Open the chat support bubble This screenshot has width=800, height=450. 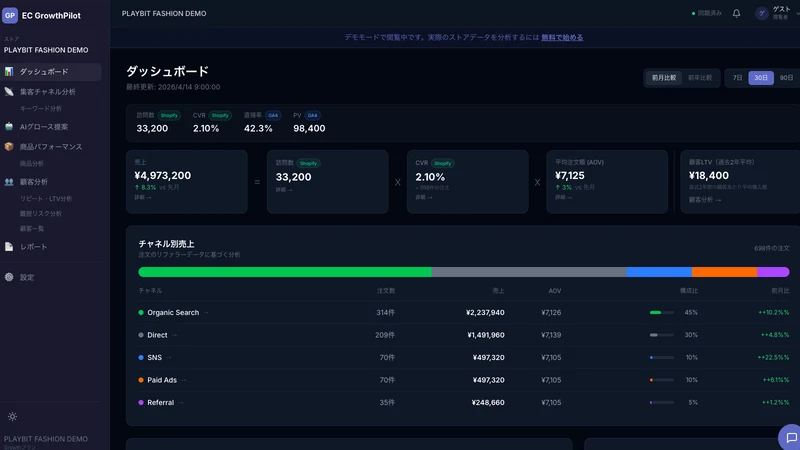[790, 438]
